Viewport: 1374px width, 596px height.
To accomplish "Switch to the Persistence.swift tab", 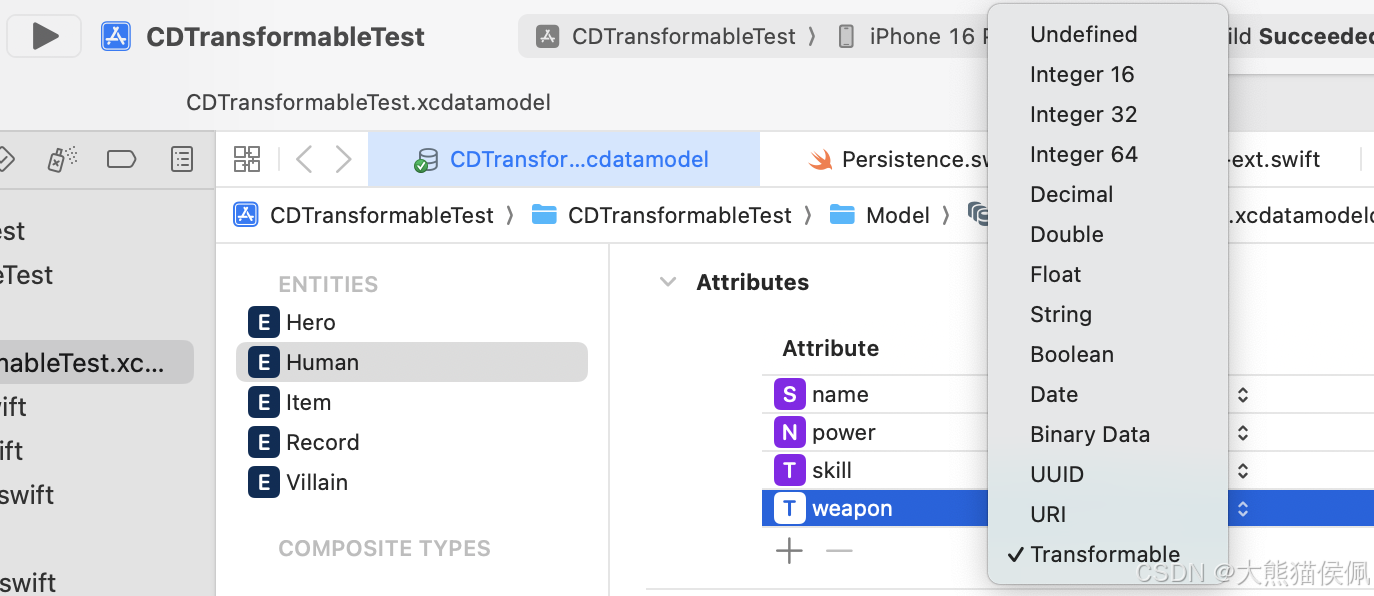I will (x=900, y=159).
